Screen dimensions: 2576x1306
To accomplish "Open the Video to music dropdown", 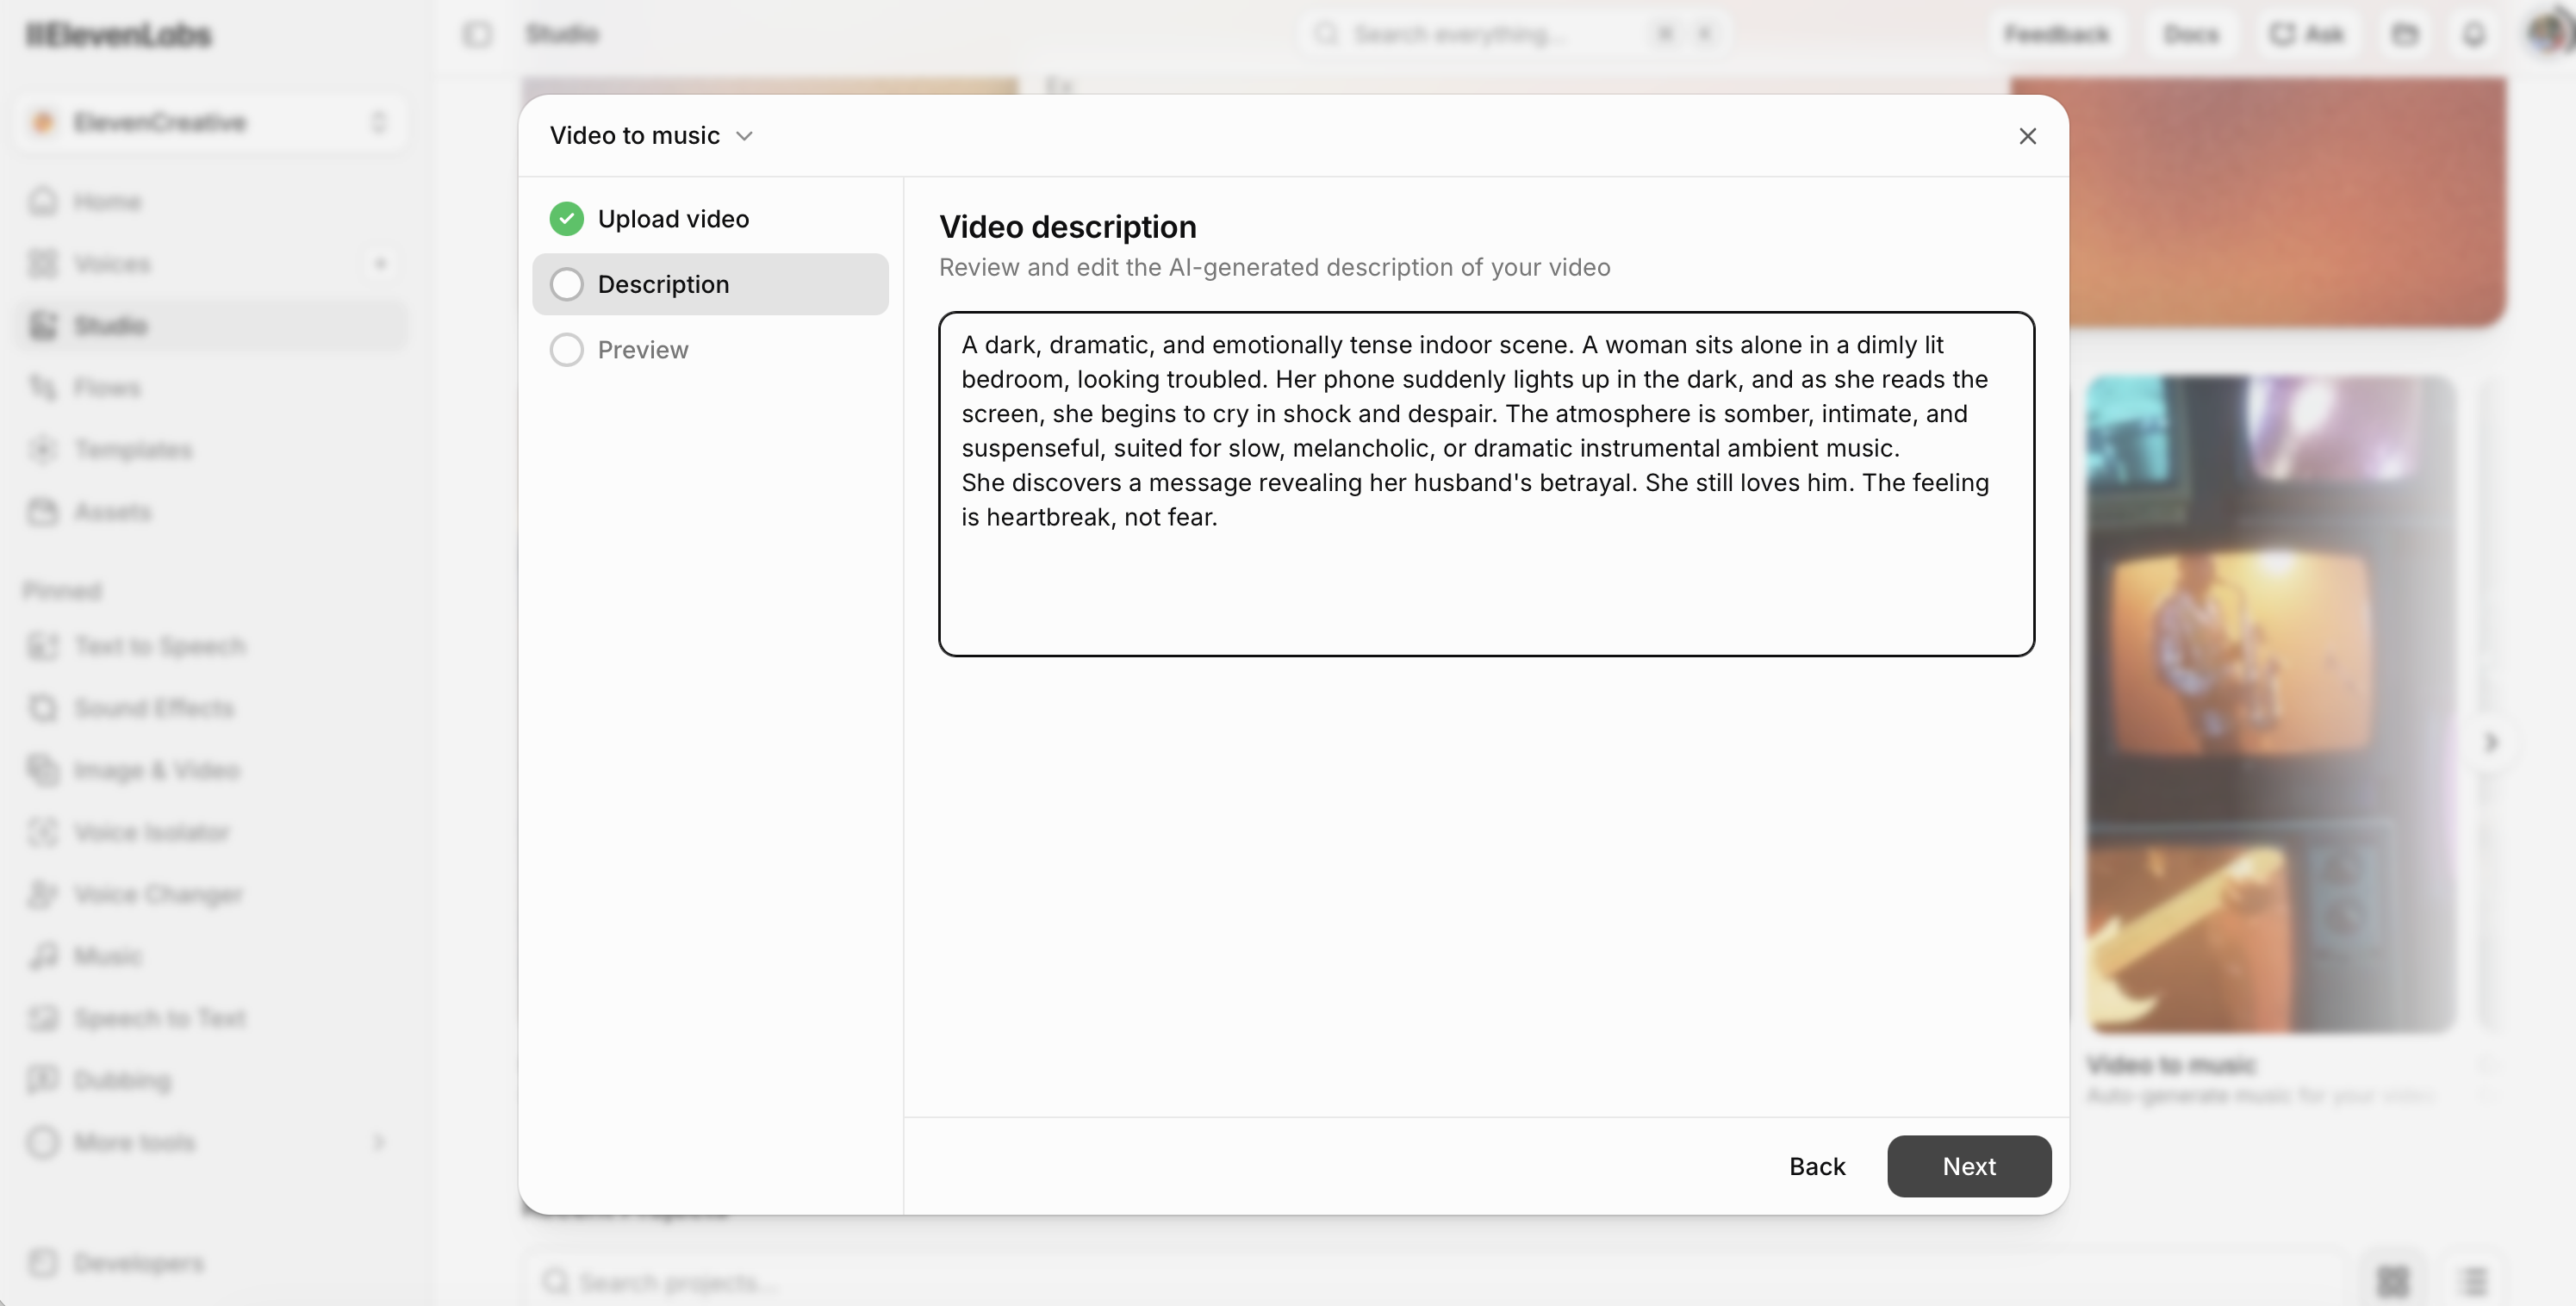I will (651, 136).
